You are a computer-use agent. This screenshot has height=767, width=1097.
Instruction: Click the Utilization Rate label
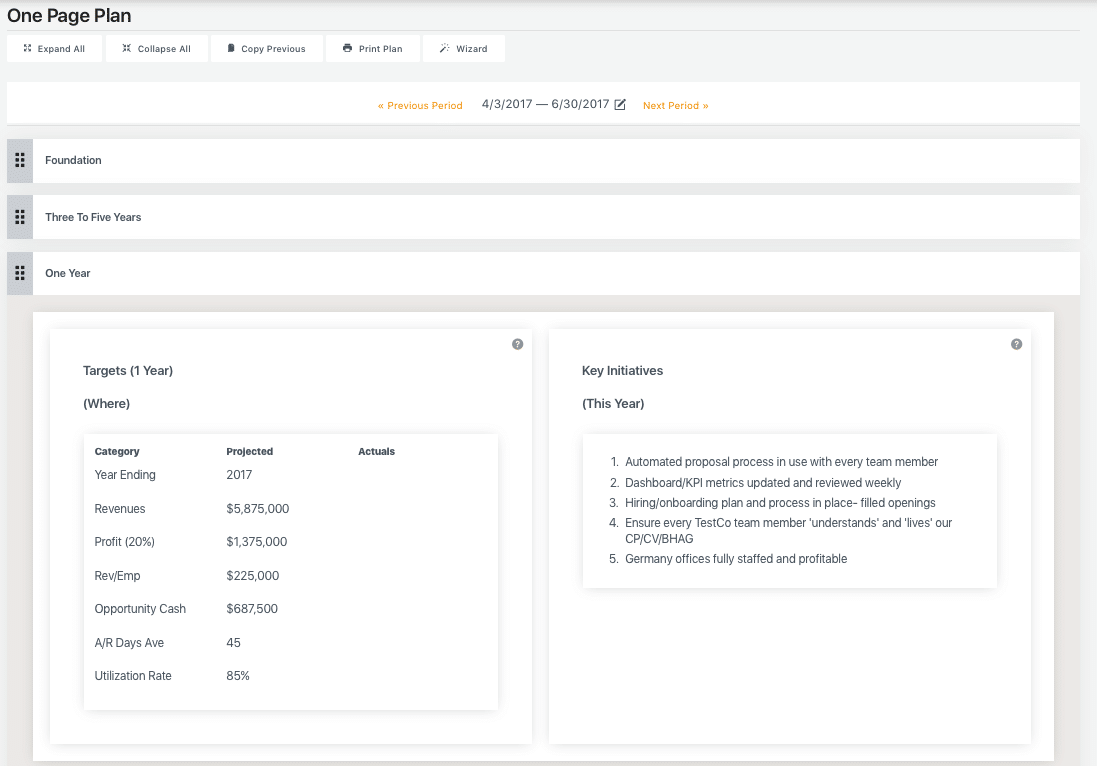(x=133, y=676)
